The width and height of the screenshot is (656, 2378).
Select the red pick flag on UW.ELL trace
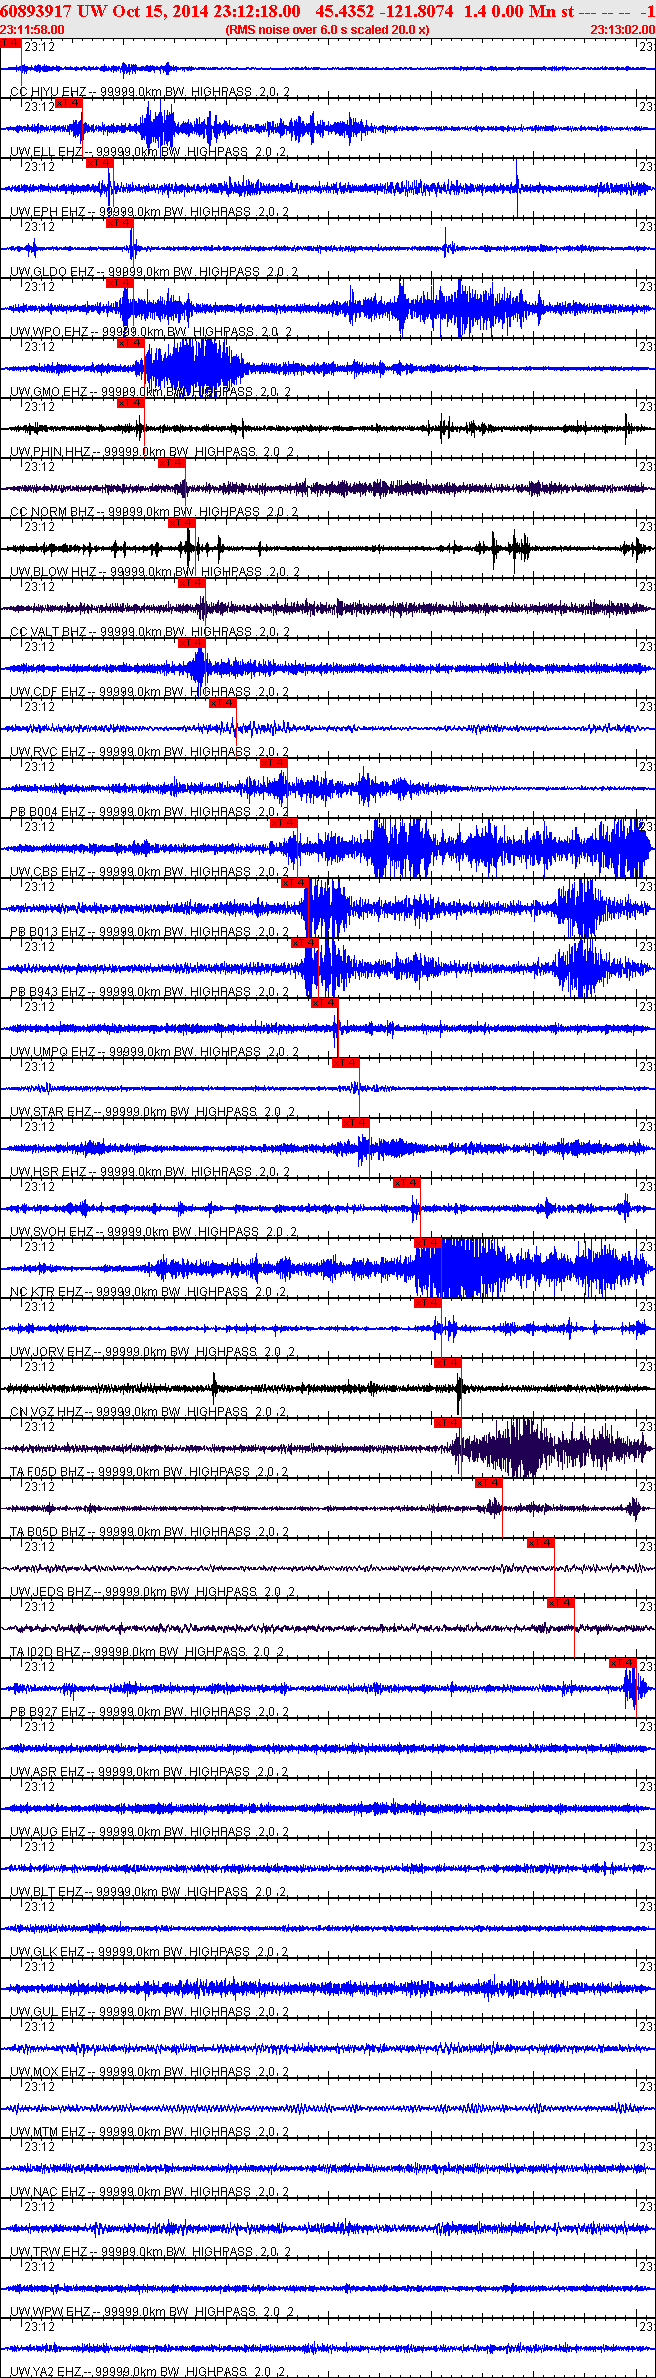click(x=68, y=103)
